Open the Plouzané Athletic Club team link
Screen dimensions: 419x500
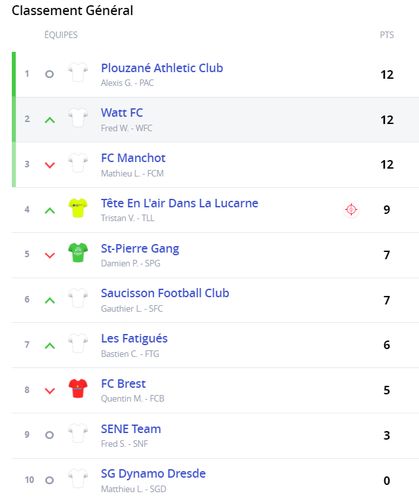(162, 68)
